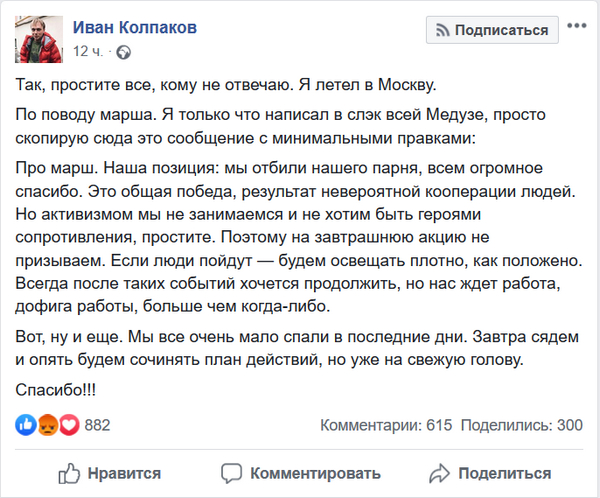Click the blue thumbs-up reaction icon
600x498 pixels.
(x=27, y=425)
